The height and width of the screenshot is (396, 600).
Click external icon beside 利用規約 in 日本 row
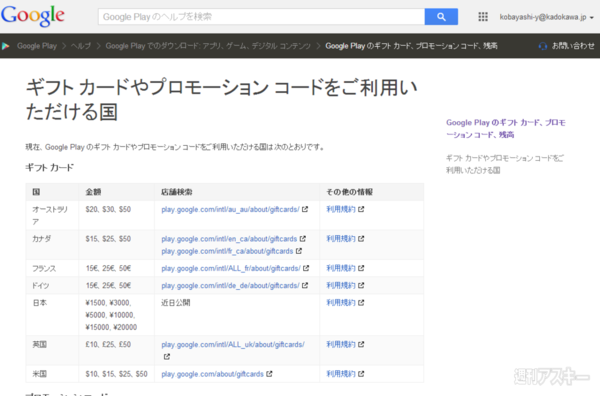361,303
